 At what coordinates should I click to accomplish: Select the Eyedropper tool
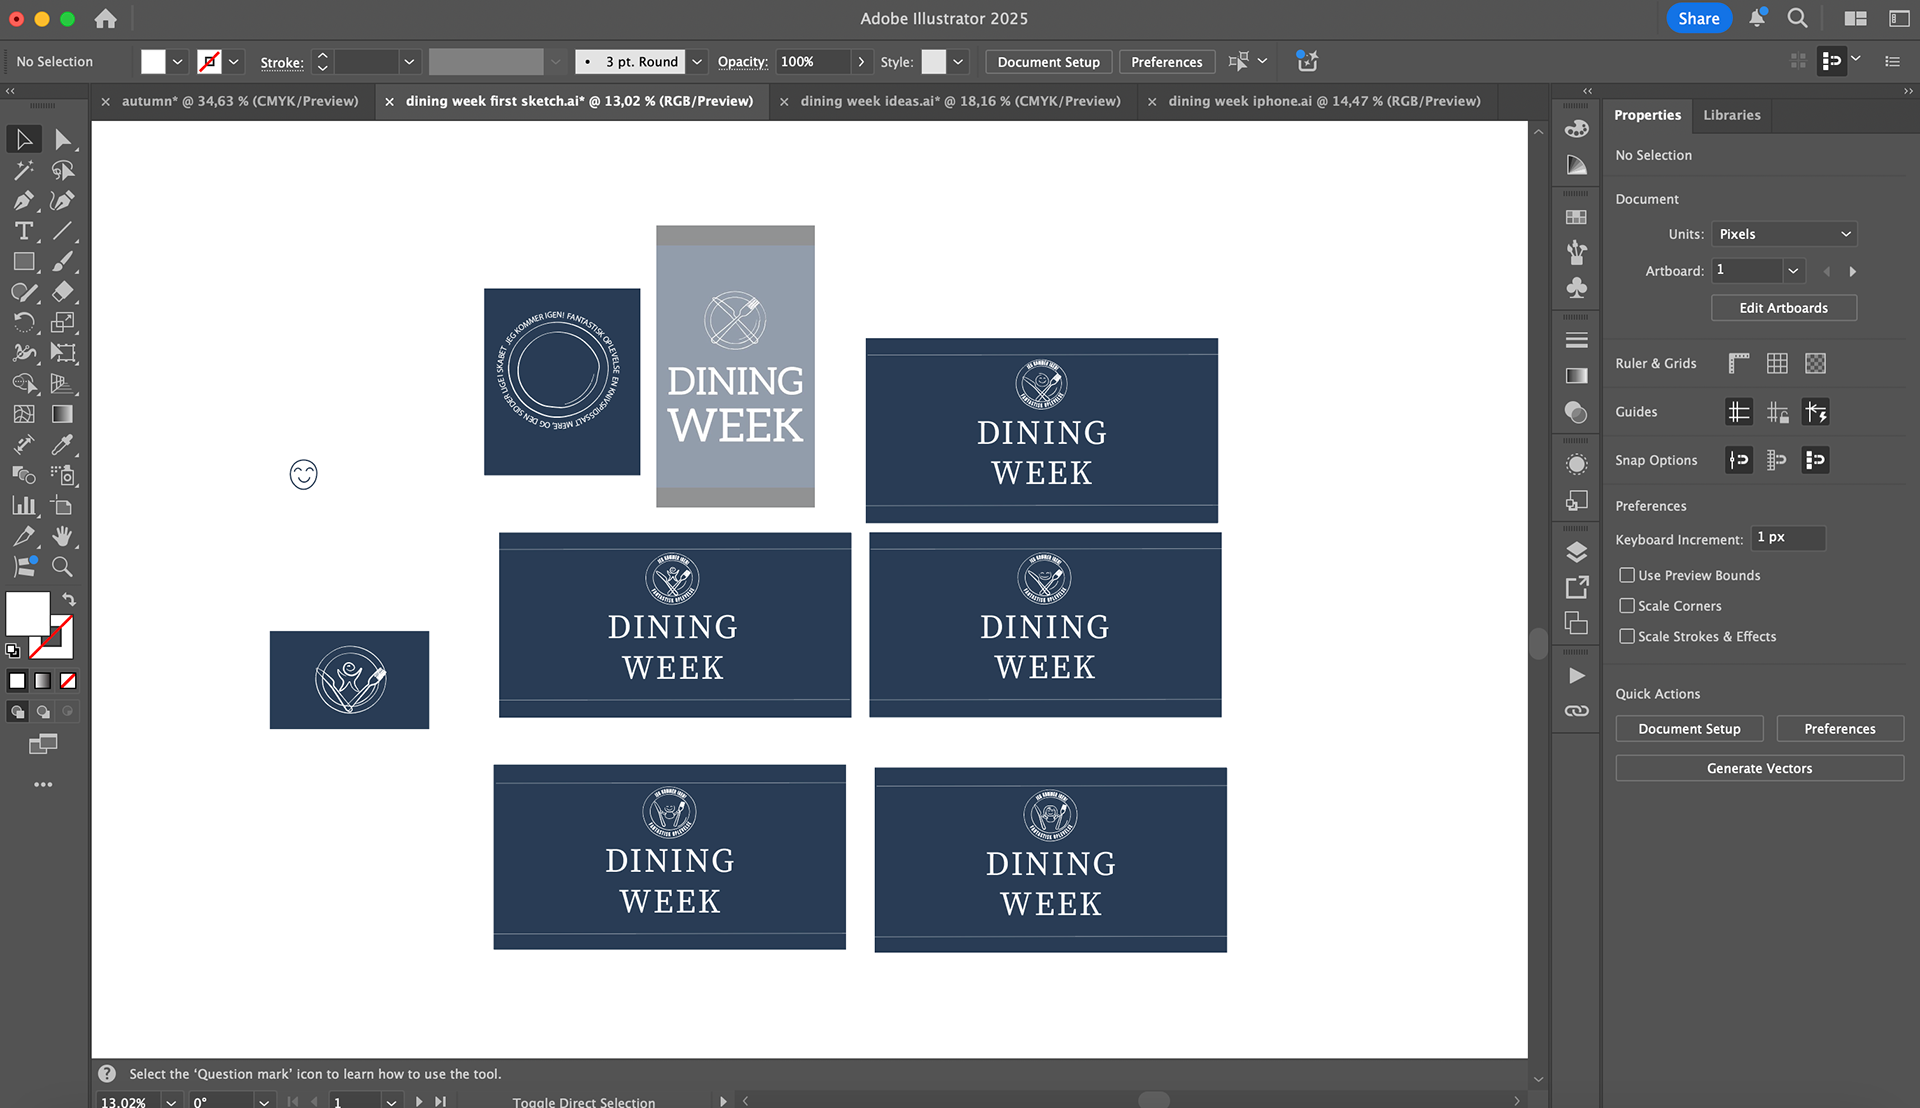pos(62,444)
